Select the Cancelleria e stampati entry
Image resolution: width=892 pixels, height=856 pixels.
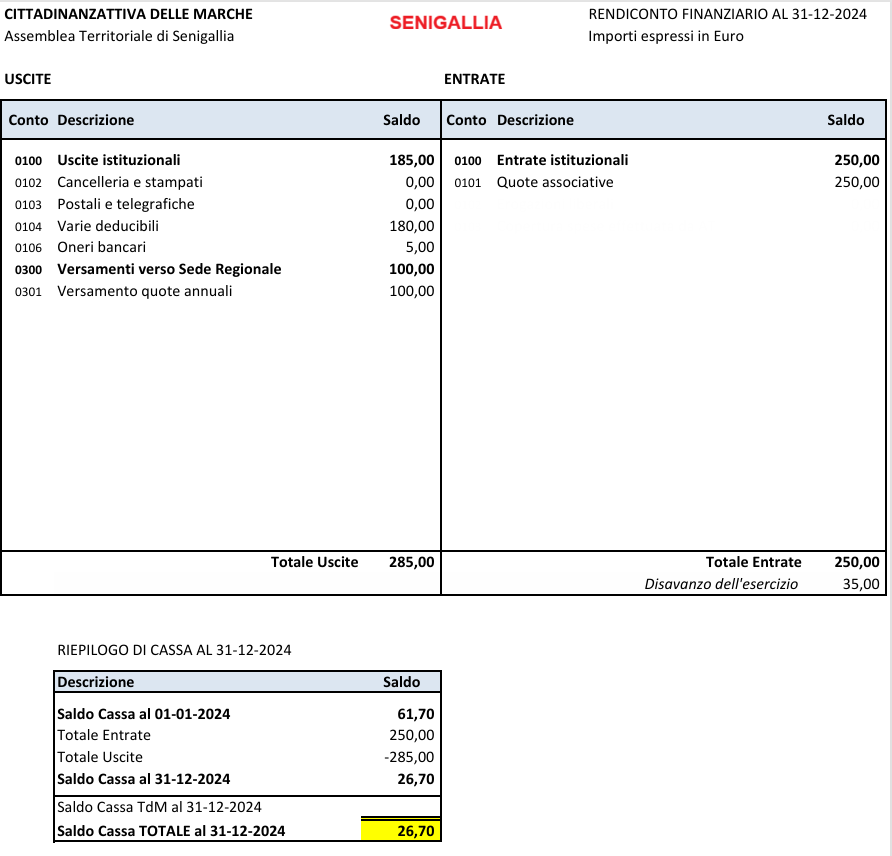tap(129, 182)
